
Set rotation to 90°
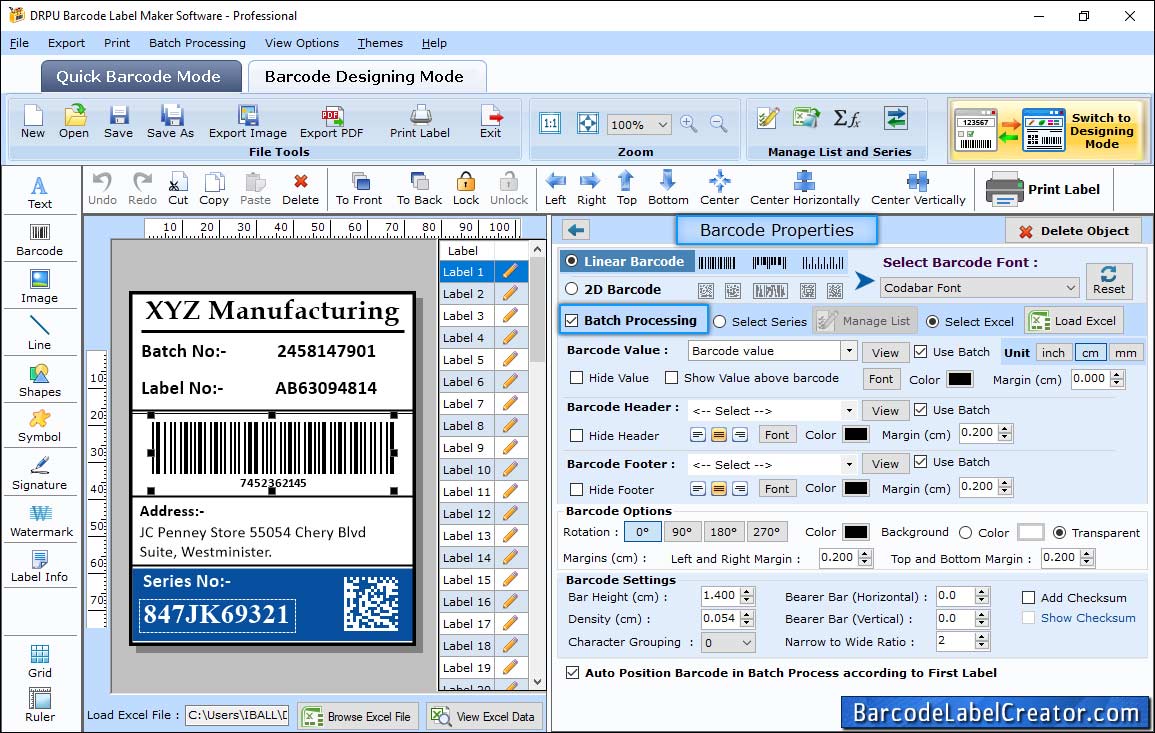681,532
